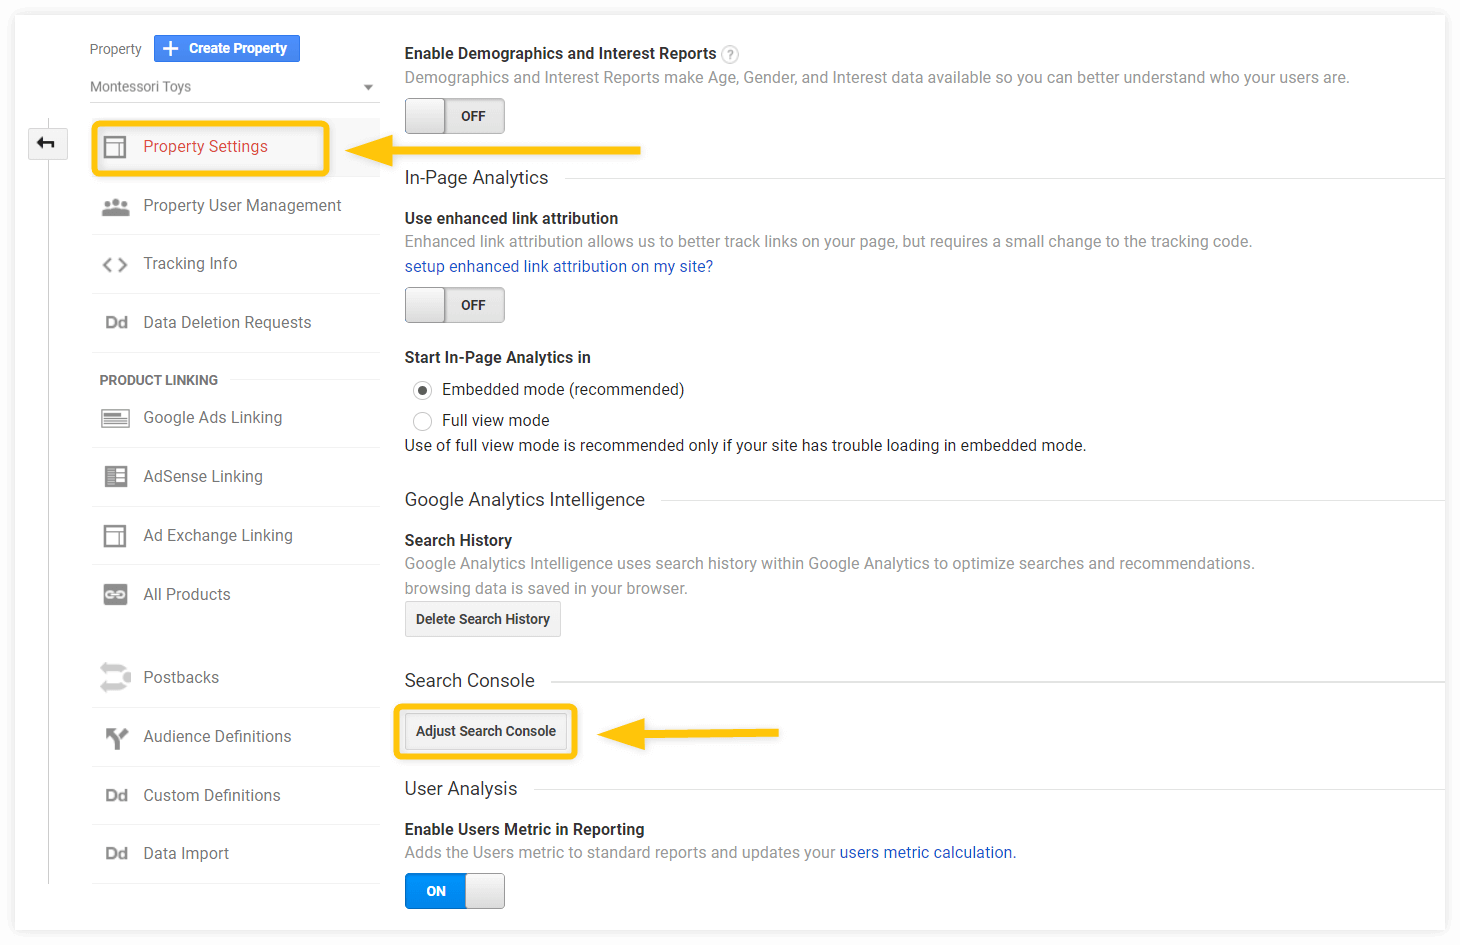This screenshot has width=1460, height=945.
Task: Click the Custom Definitions Dd icon
Action: point(116,796)
